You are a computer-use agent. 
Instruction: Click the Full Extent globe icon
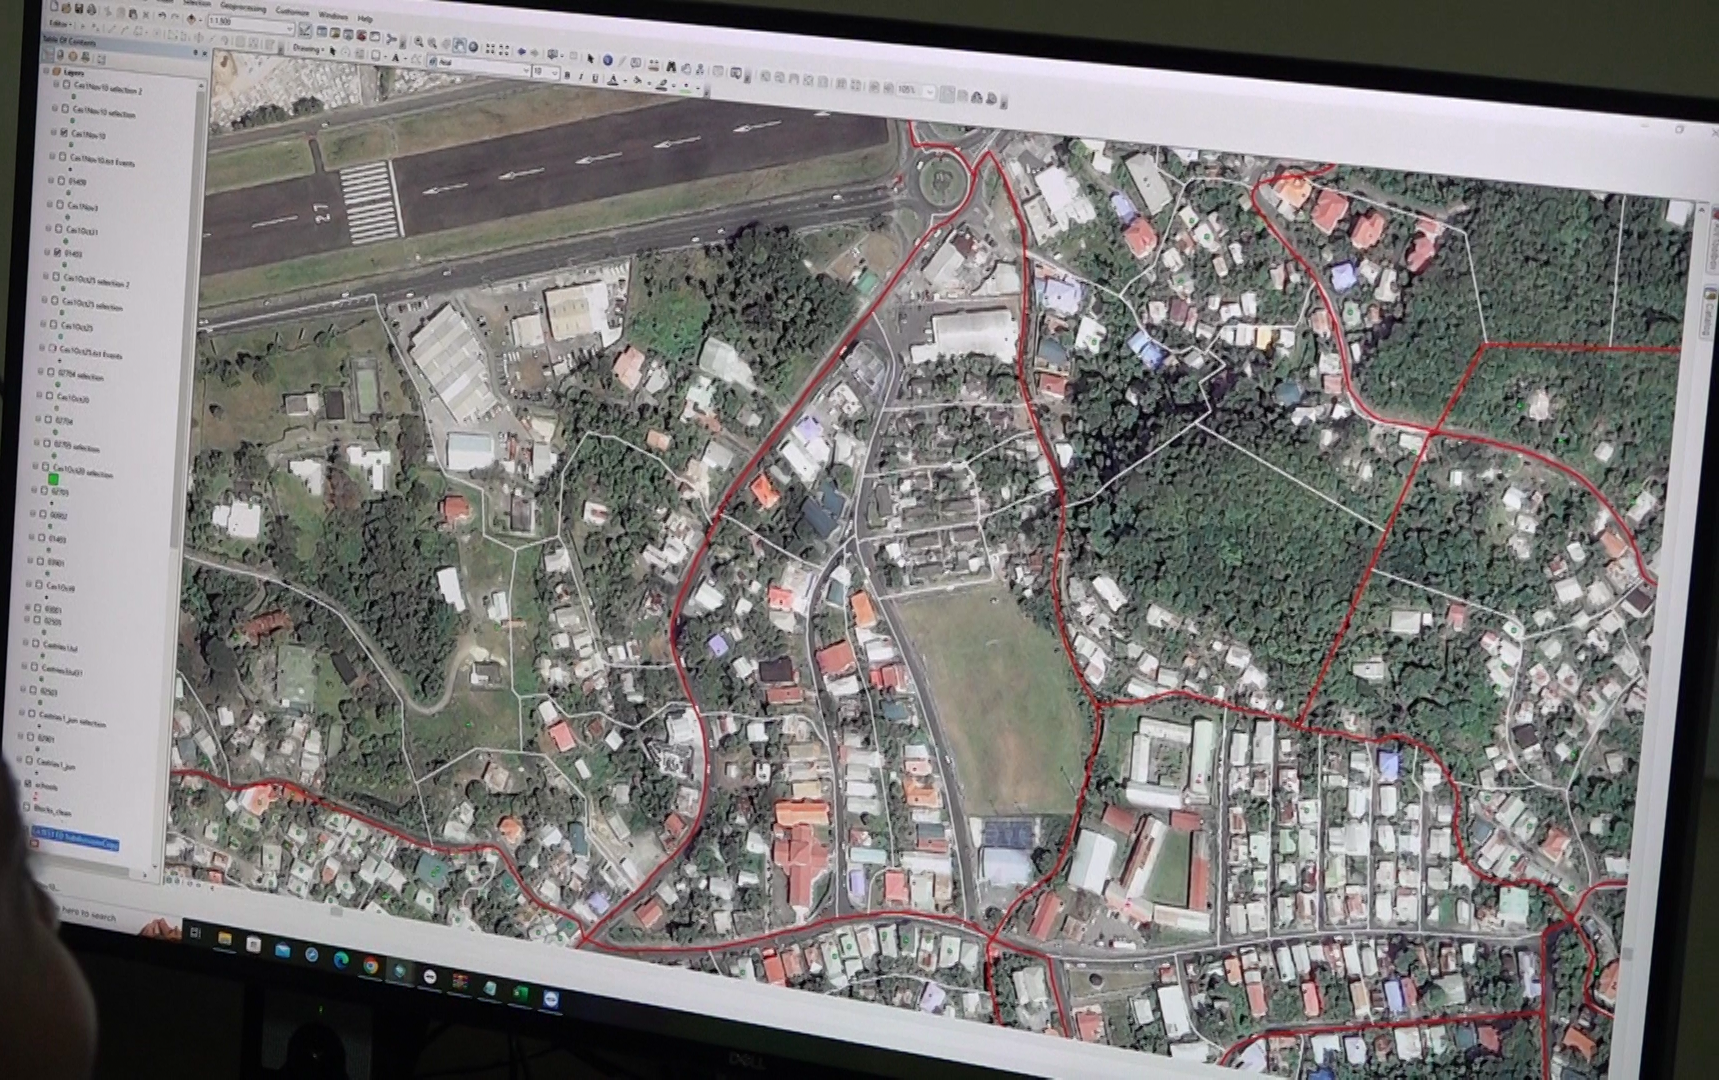coord(473,47)
